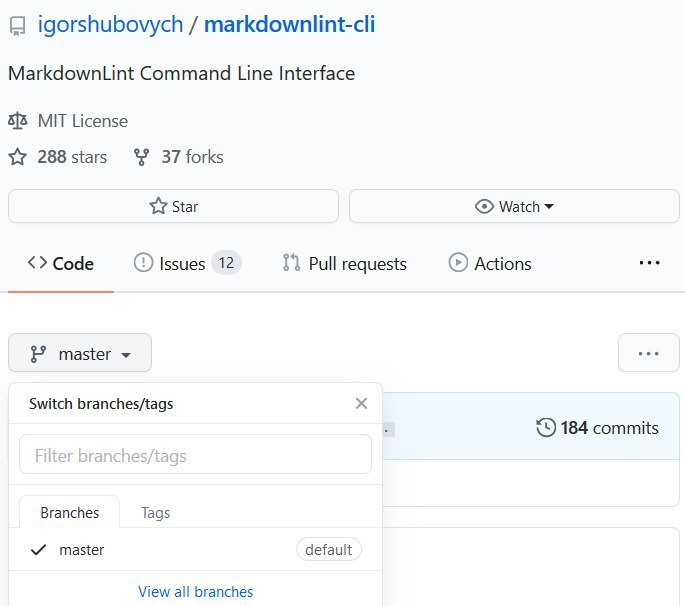View the 37 forks list

coord(192,157)
